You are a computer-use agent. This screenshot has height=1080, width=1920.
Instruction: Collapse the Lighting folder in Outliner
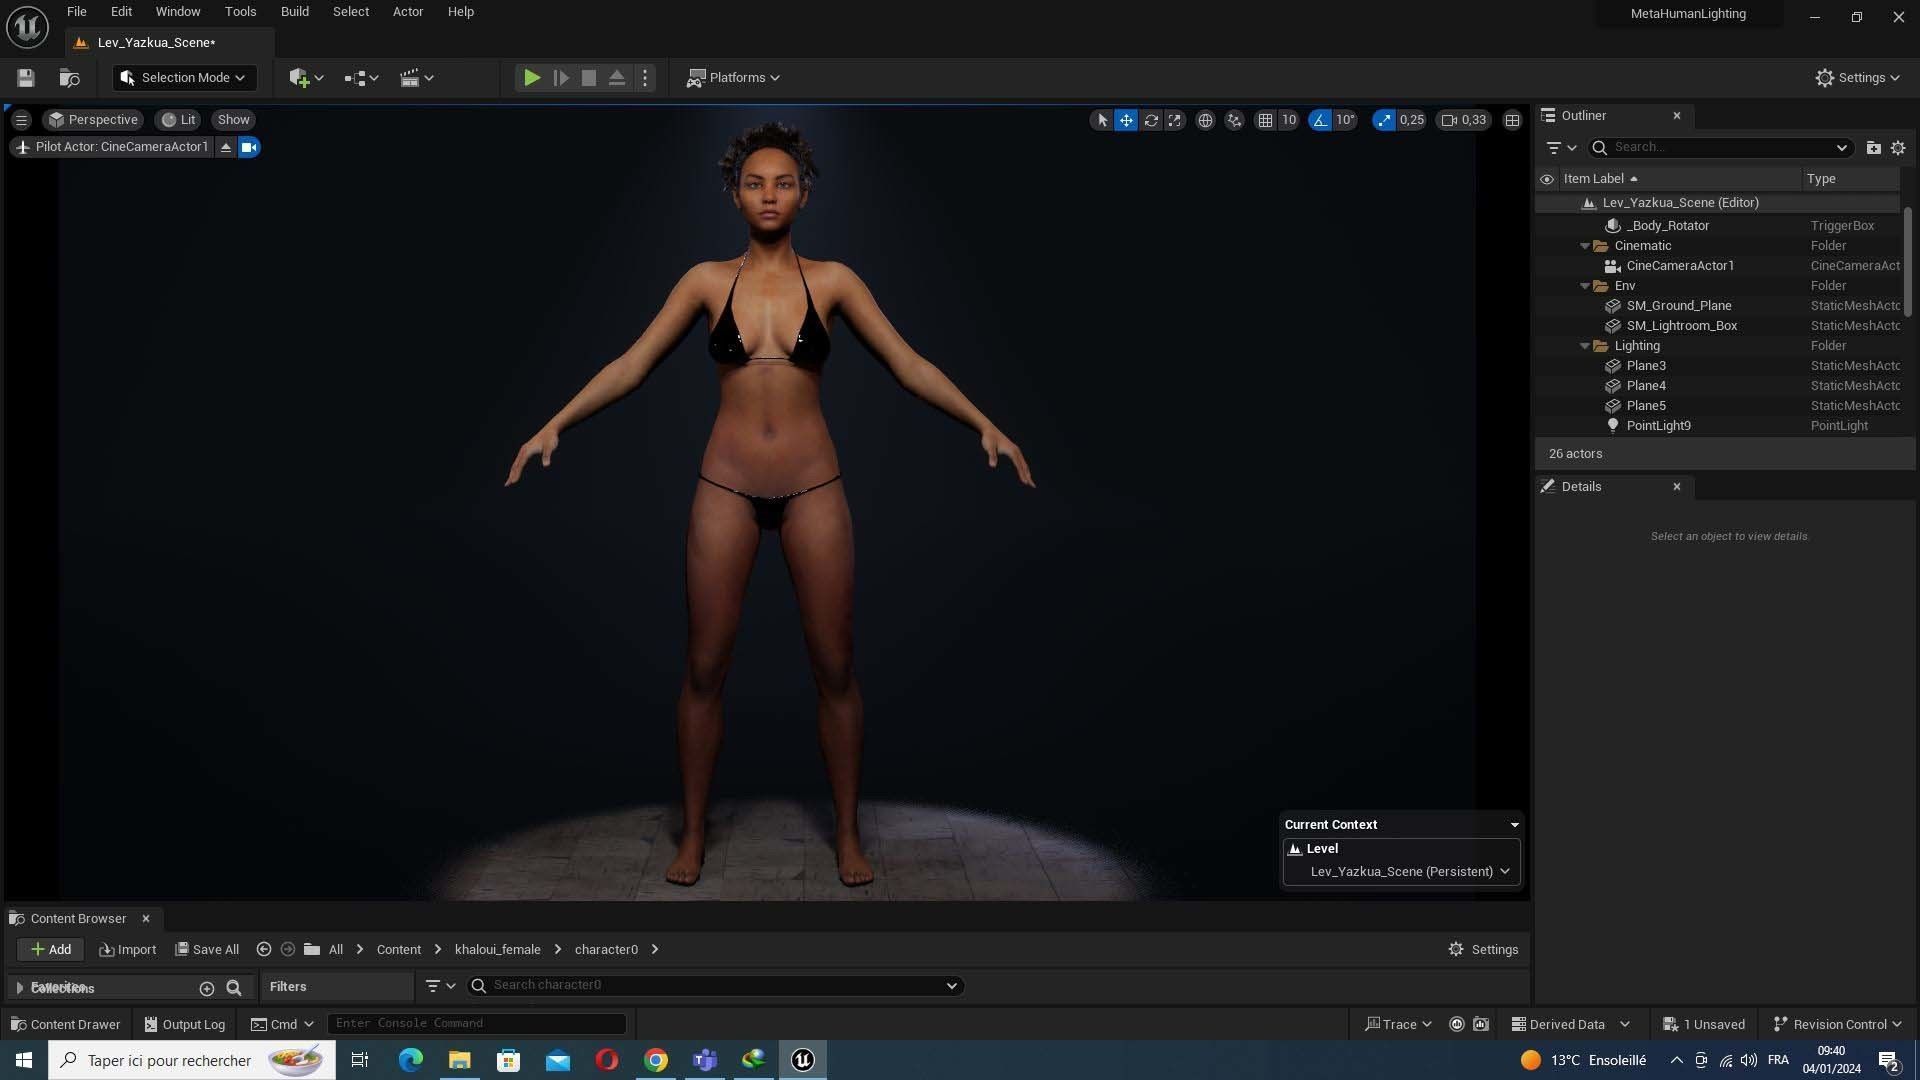(x=1585, y=346)
